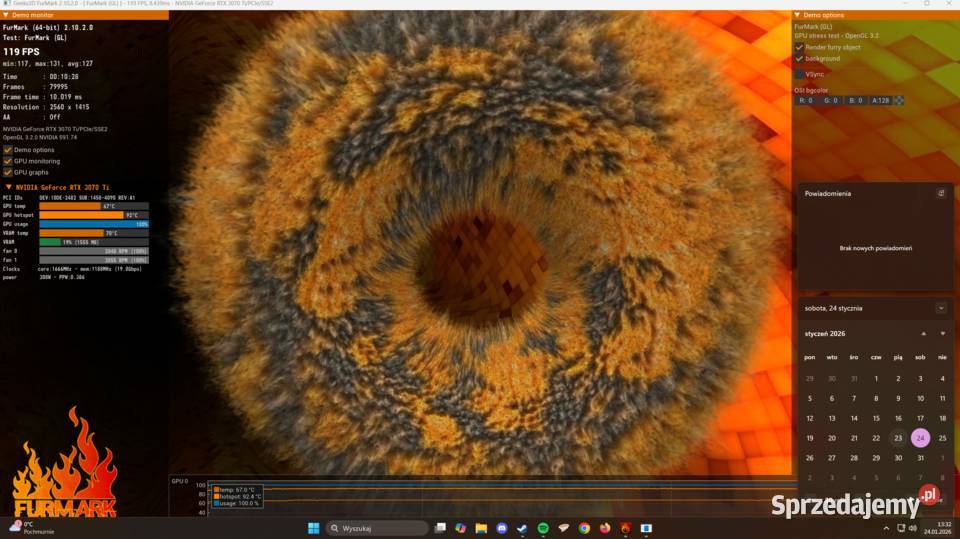Click the GPU temp 67°C bar
960x539 pixels.
point(94,206)
